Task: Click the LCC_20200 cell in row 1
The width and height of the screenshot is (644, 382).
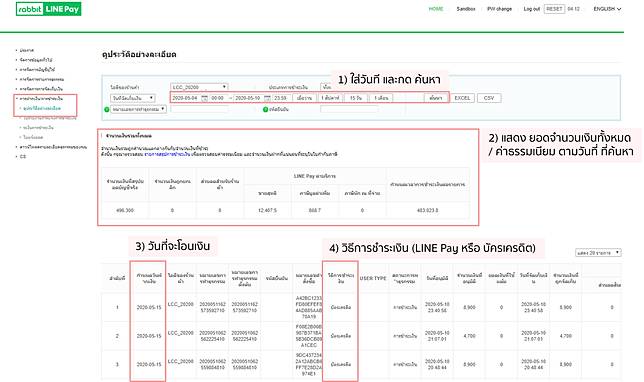Action: [x=181, y=304]
